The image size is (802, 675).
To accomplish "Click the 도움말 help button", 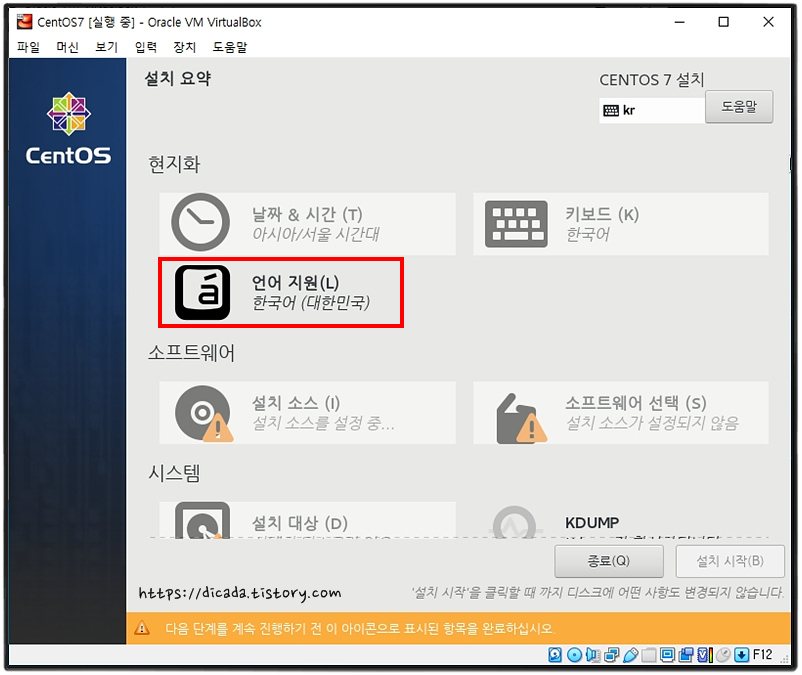I will point(739,107).
